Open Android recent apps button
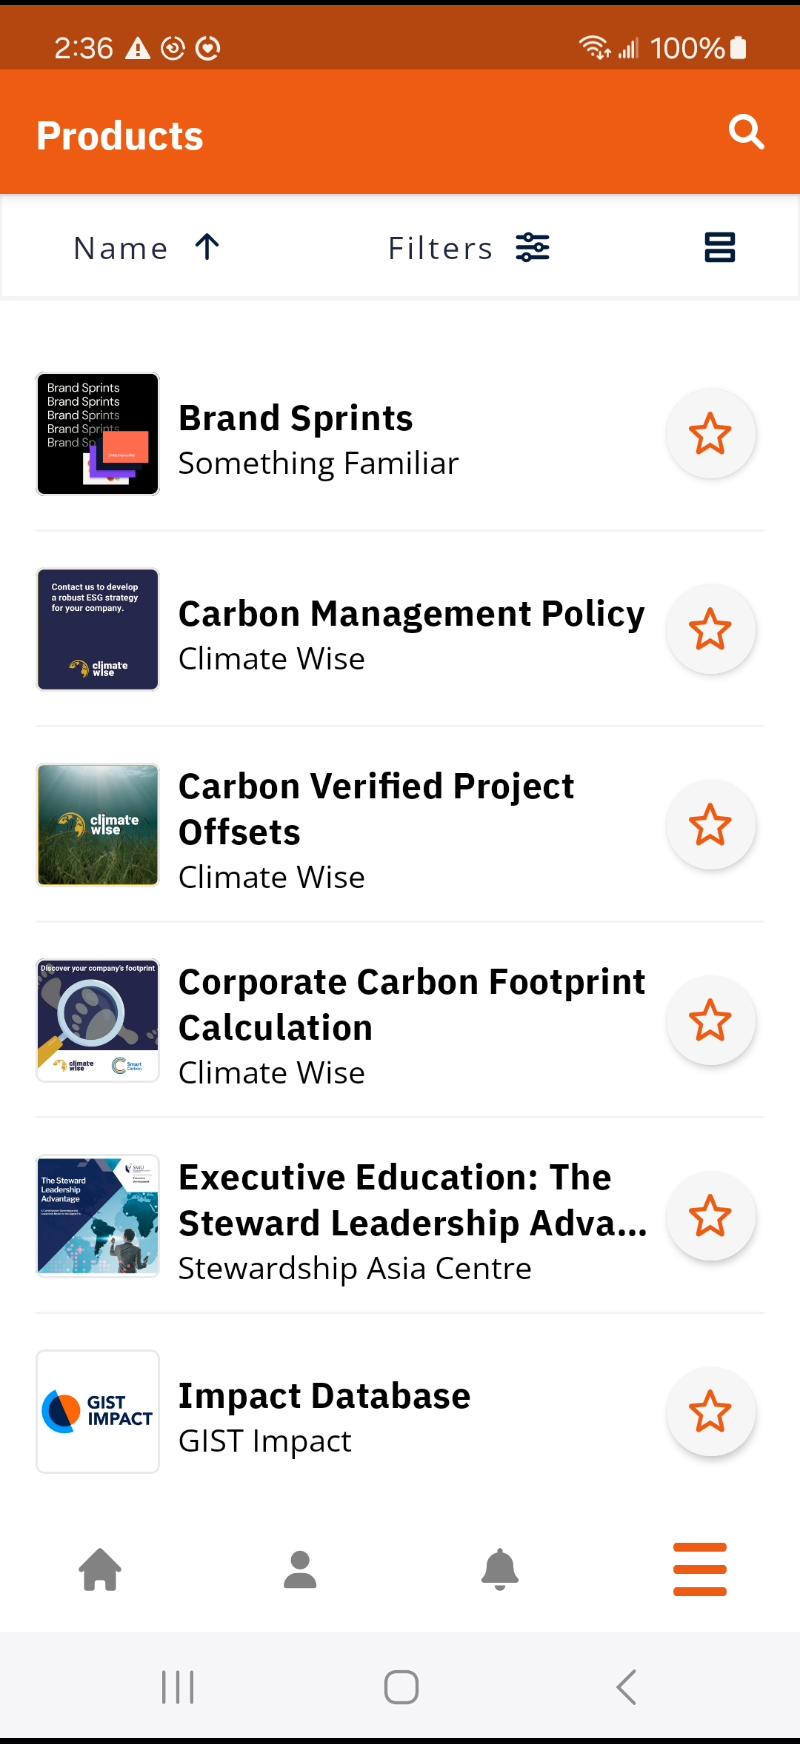This screenshot has height=1744, width=800. (x=178, y=1687)
